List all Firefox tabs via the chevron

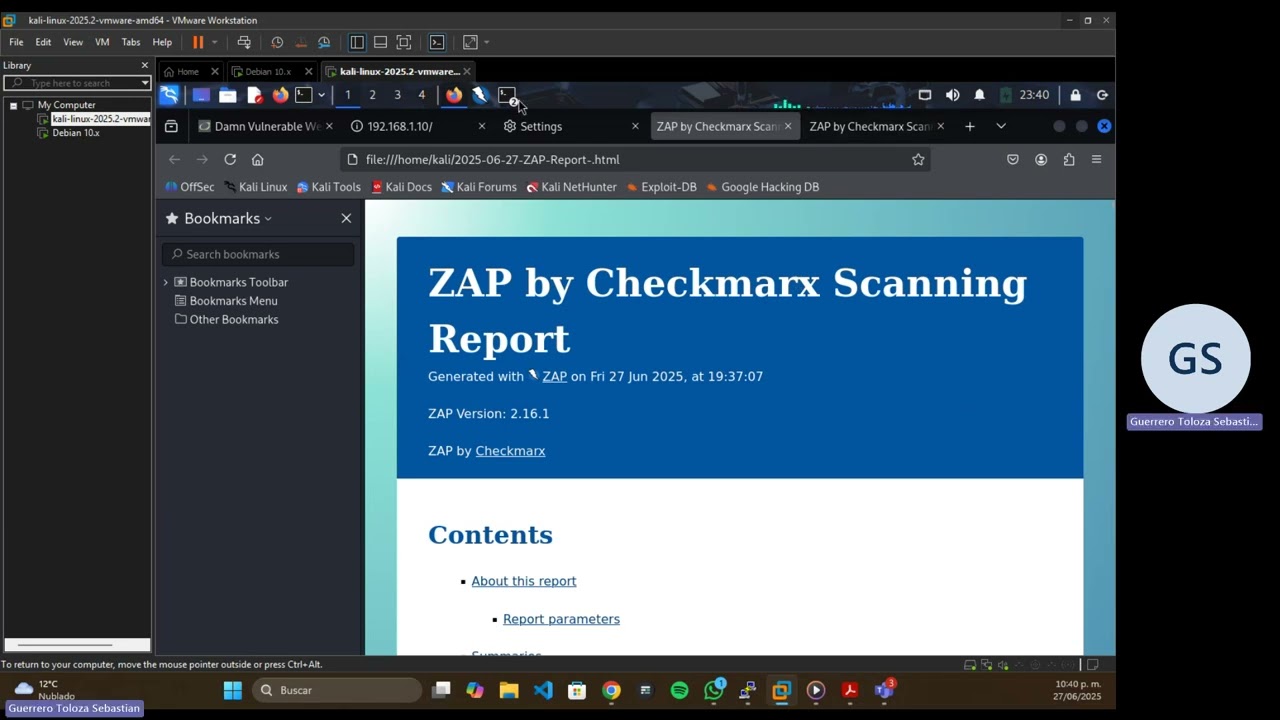pos(1001,126)
